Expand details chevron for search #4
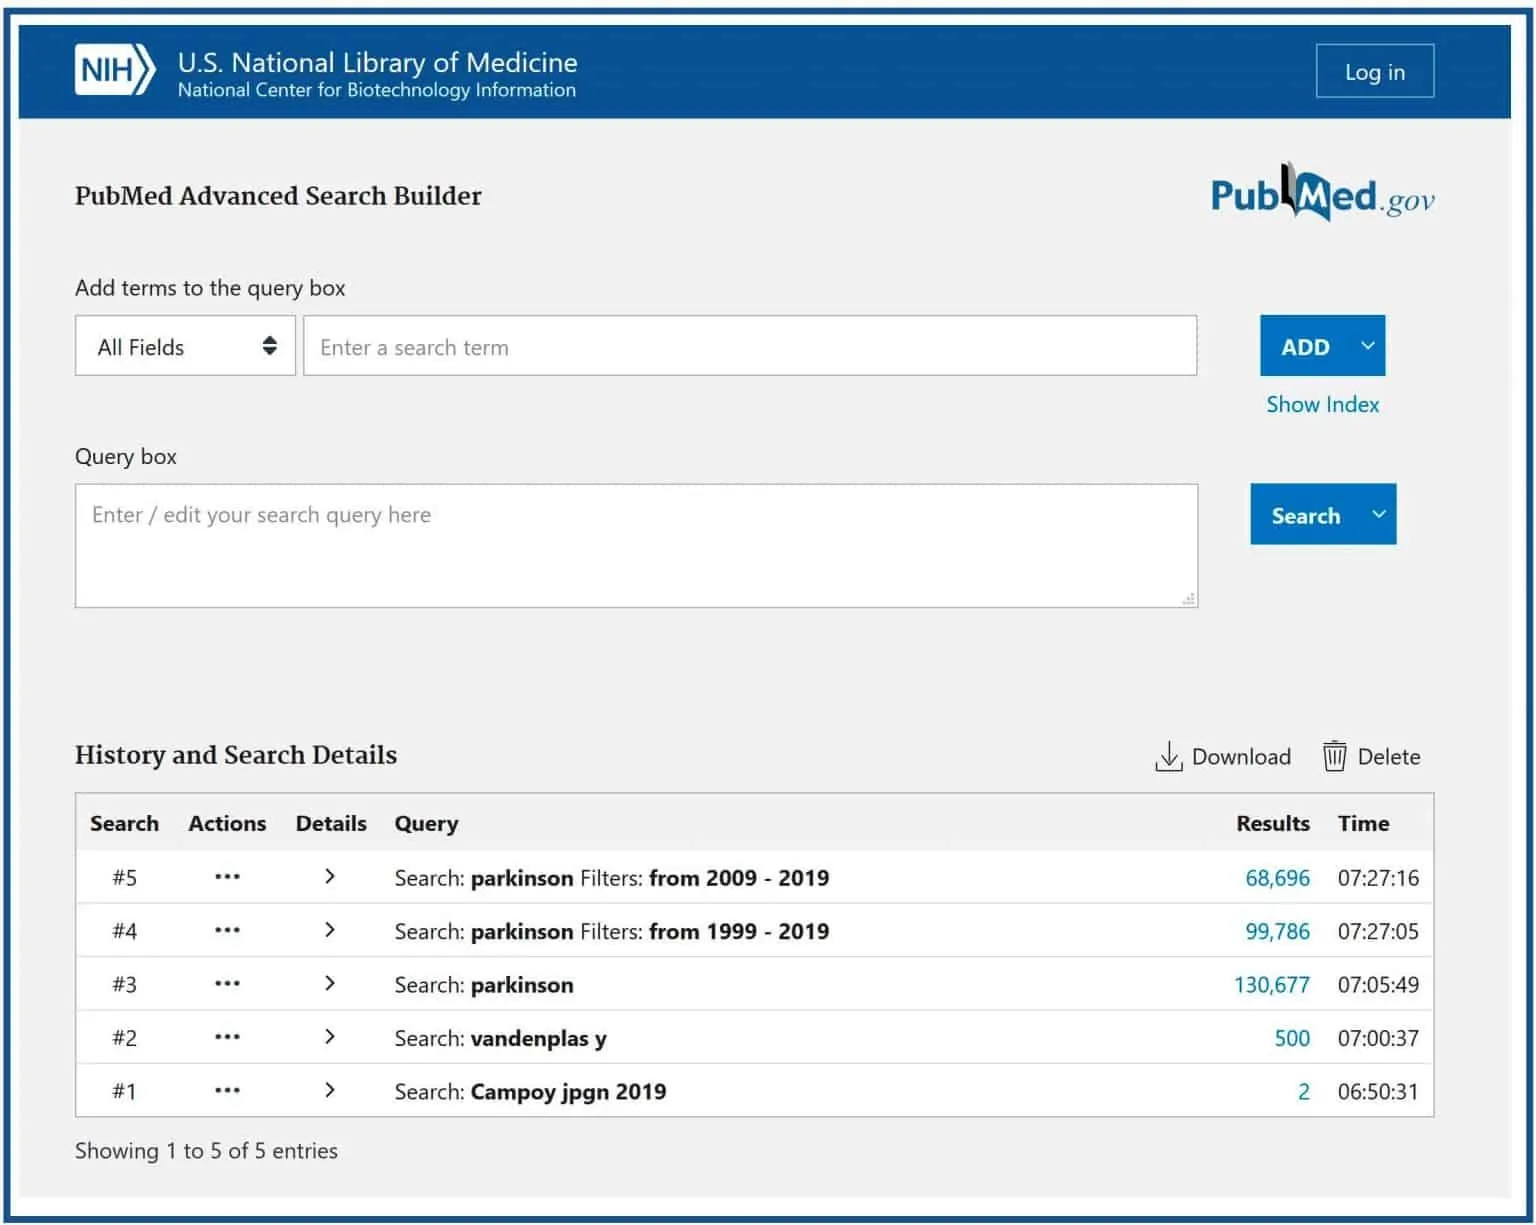This screenshot has height=1225, width=1536. (330, 930)
